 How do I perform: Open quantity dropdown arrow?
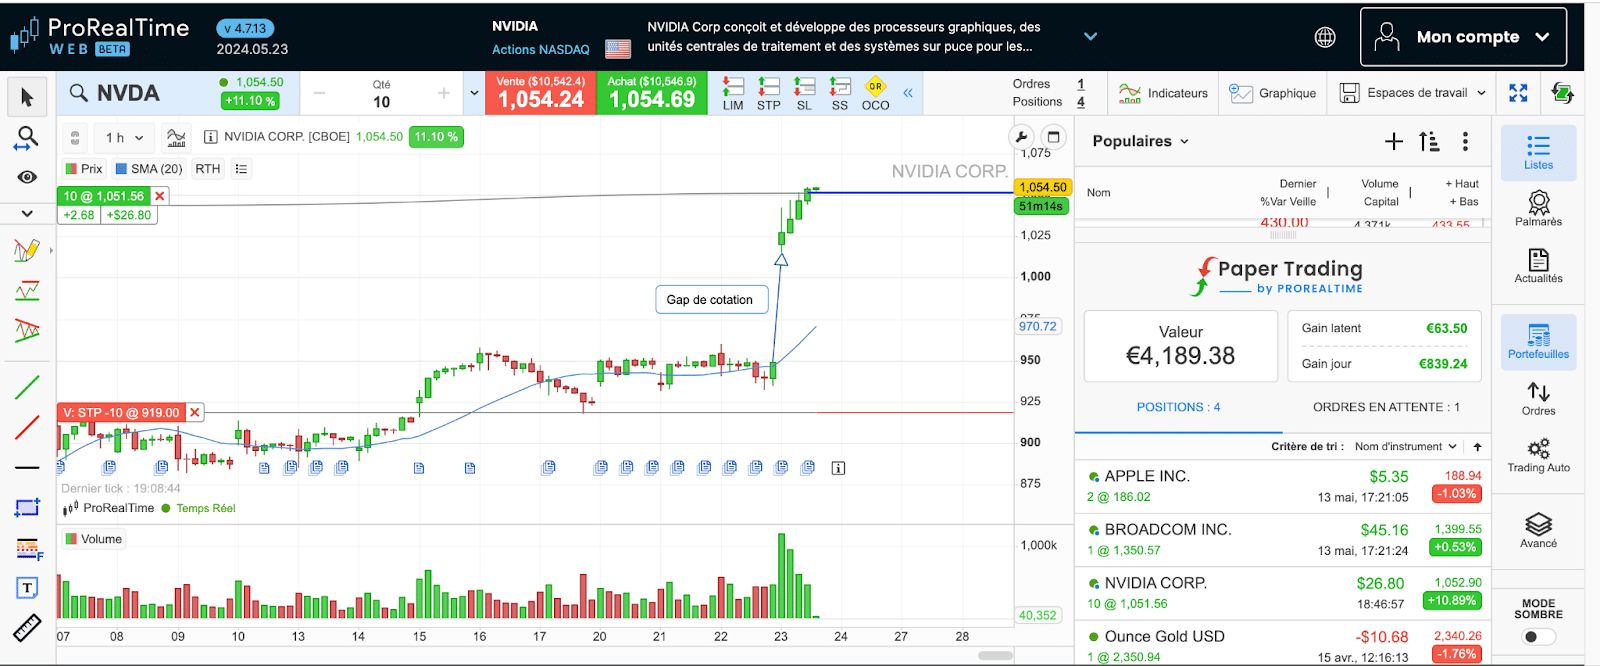point(474,93)
